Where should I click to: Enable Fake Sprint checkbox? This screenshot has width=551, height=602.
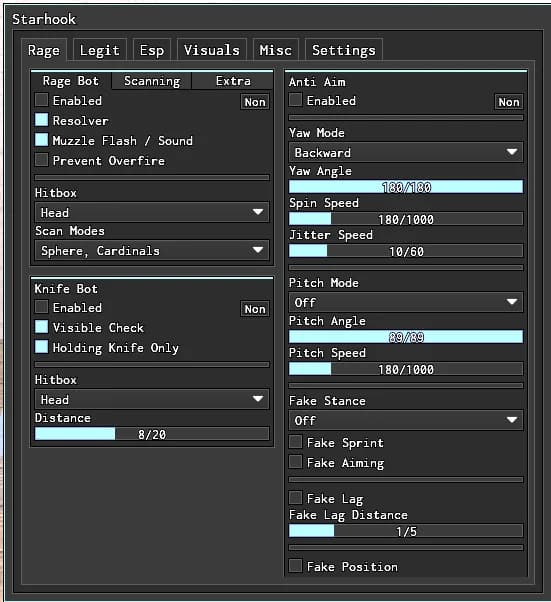295,442
